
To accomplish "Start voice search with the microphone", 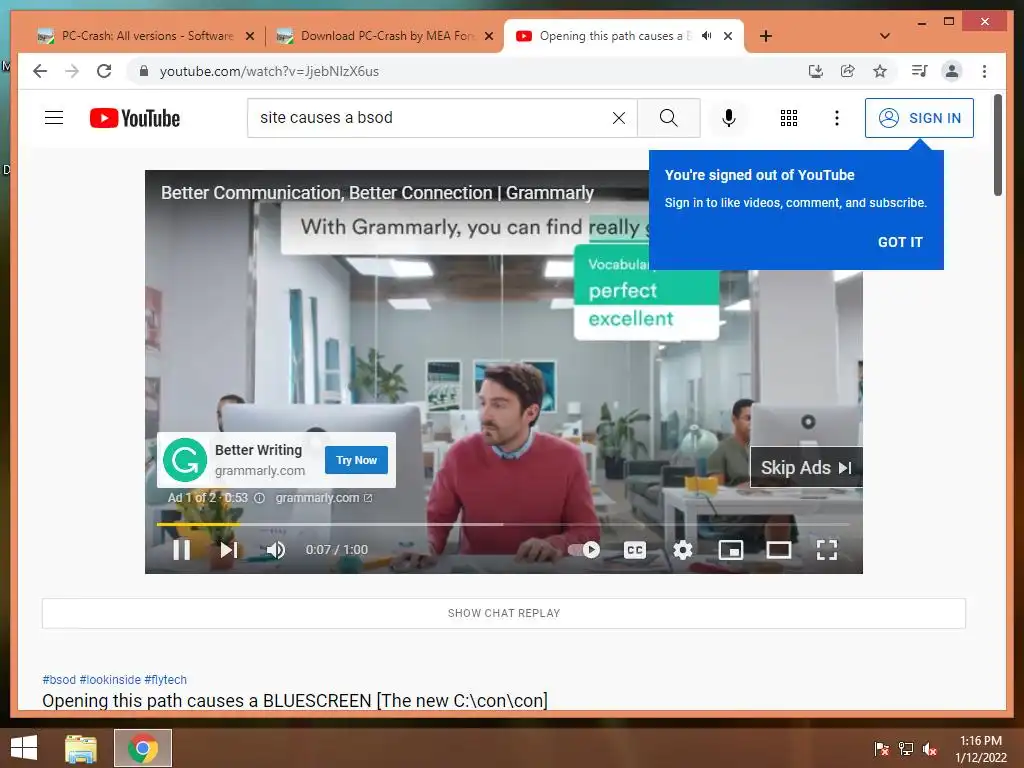I will [729, 118].
